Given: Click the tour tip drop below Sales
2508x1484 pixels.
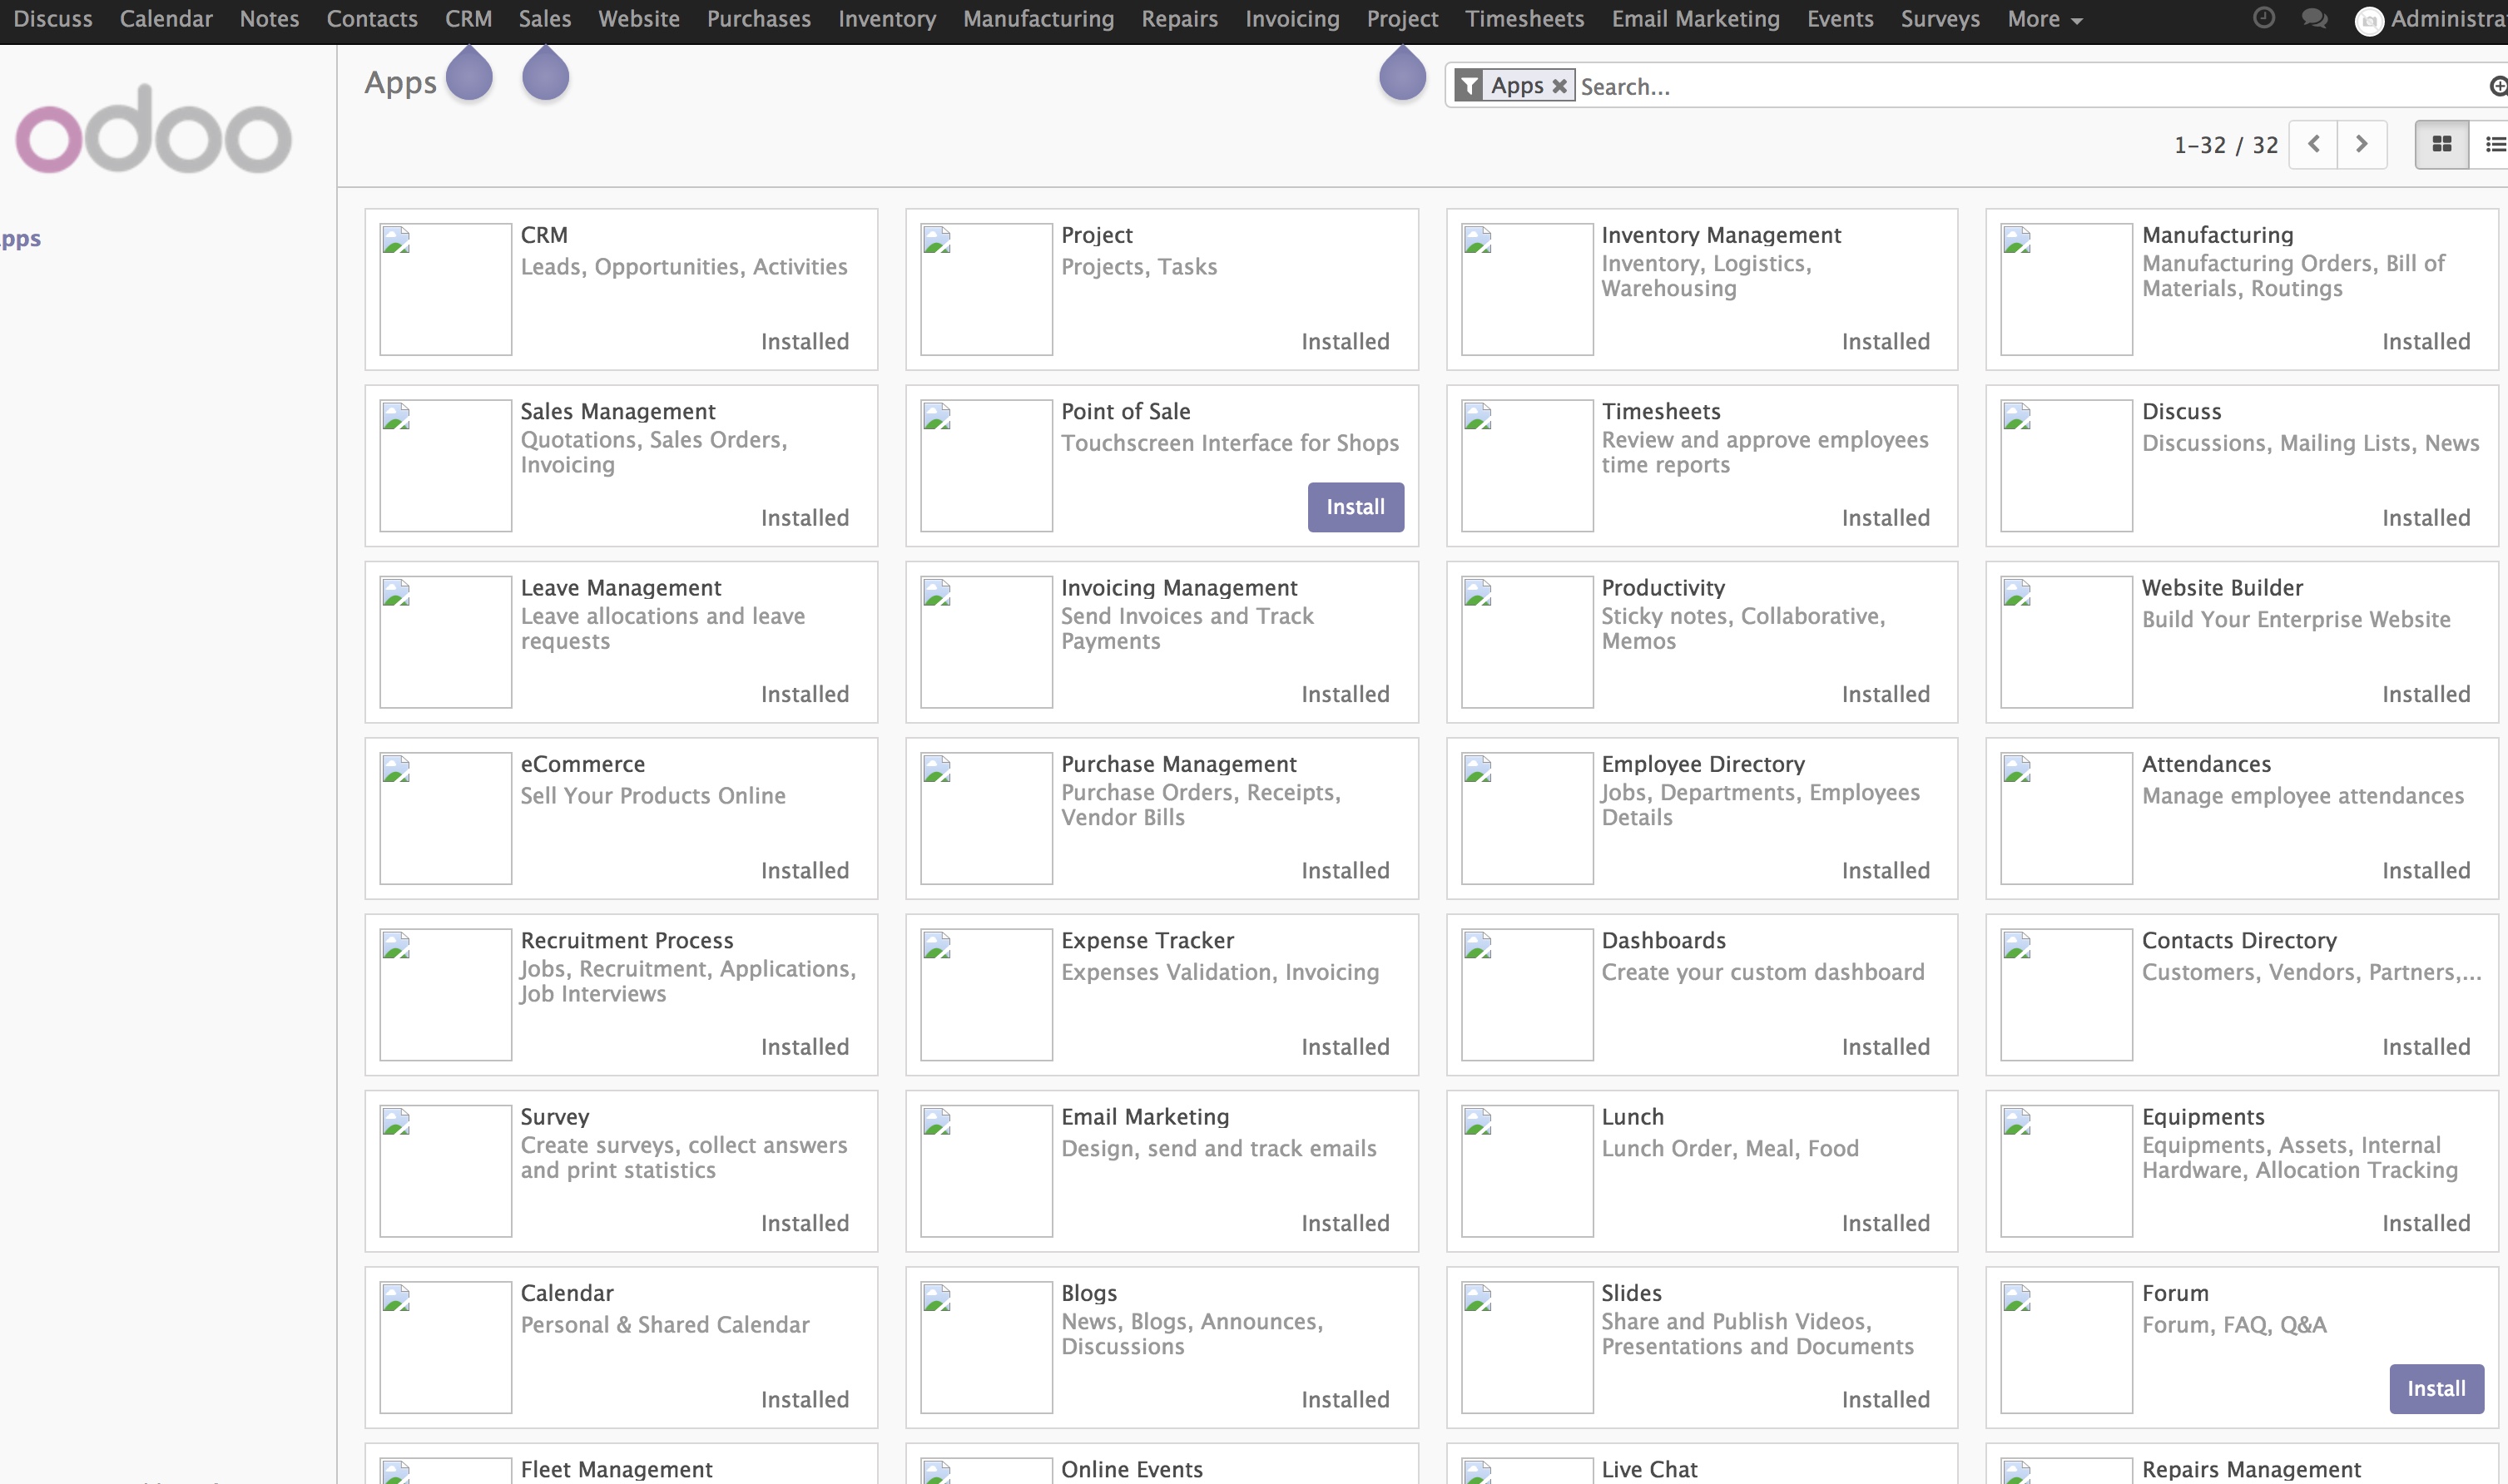Looking at the screenshot, I should tap(546, 74).
